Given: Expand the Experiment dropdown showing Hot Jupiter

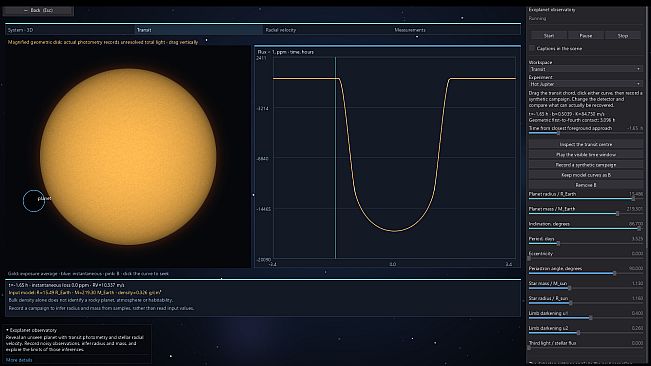Looking at the screenshot, I should pyautogui.click(x=585, y=84).
